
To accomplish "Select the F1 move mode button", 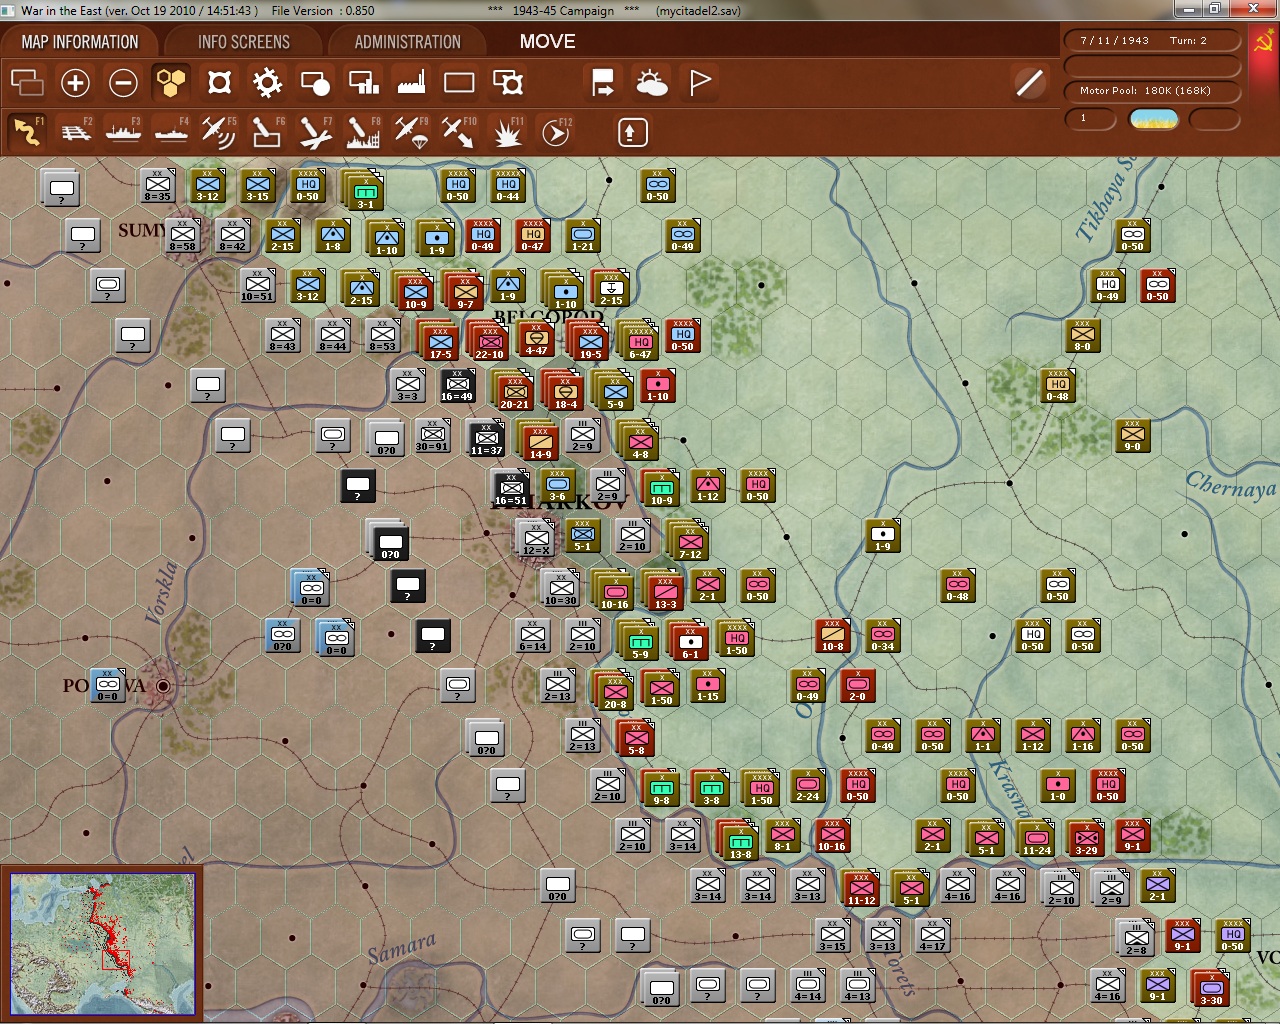I will coord(27,132).
